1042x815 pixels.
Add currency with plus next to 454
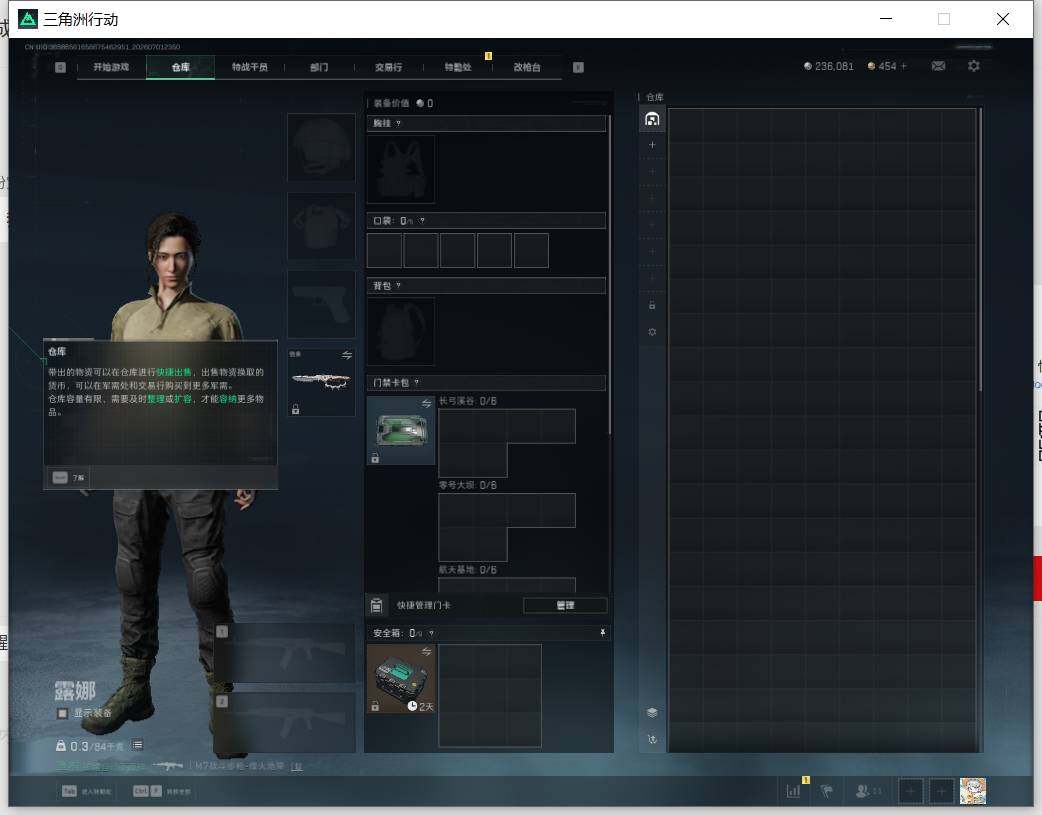(x=903, y=66)
